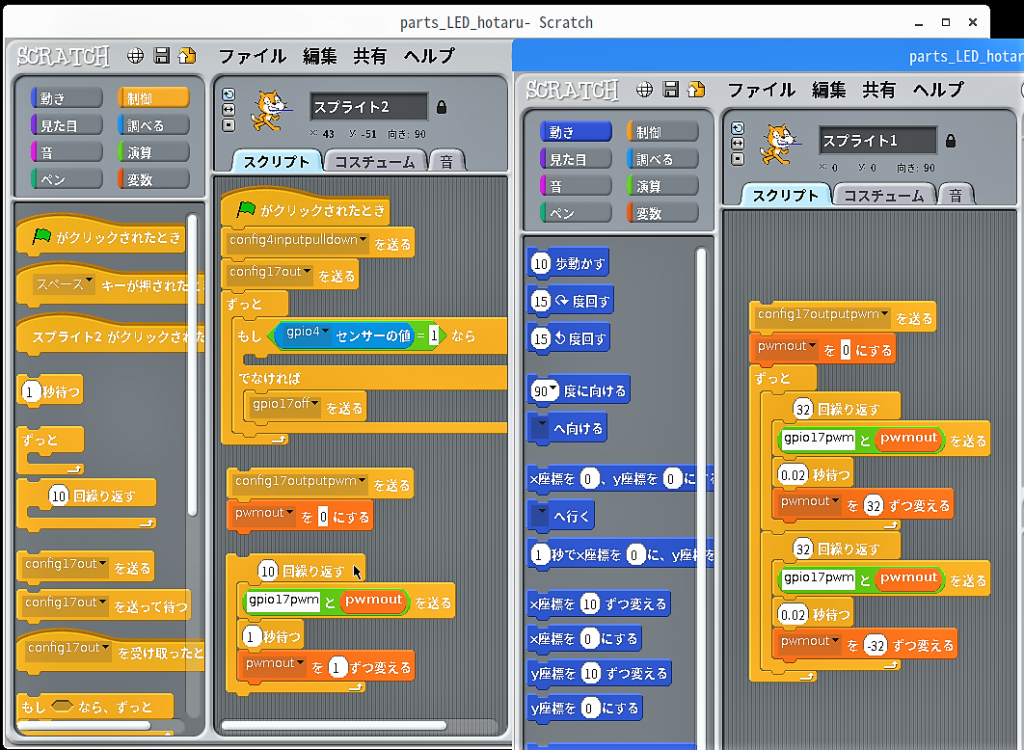Open the ファイル menu in the スプライト2 window

[x=252, y=56]
